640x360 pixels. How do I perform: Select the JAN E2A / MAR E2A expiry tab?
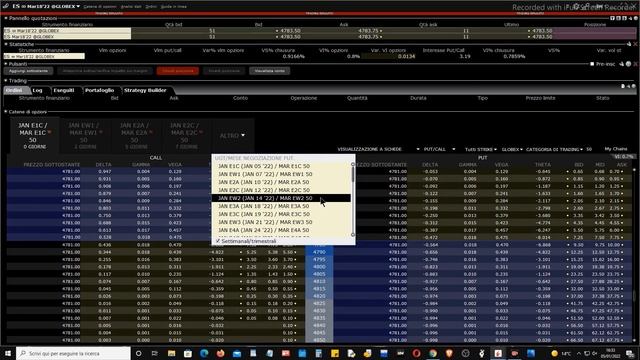pos(136,135)
